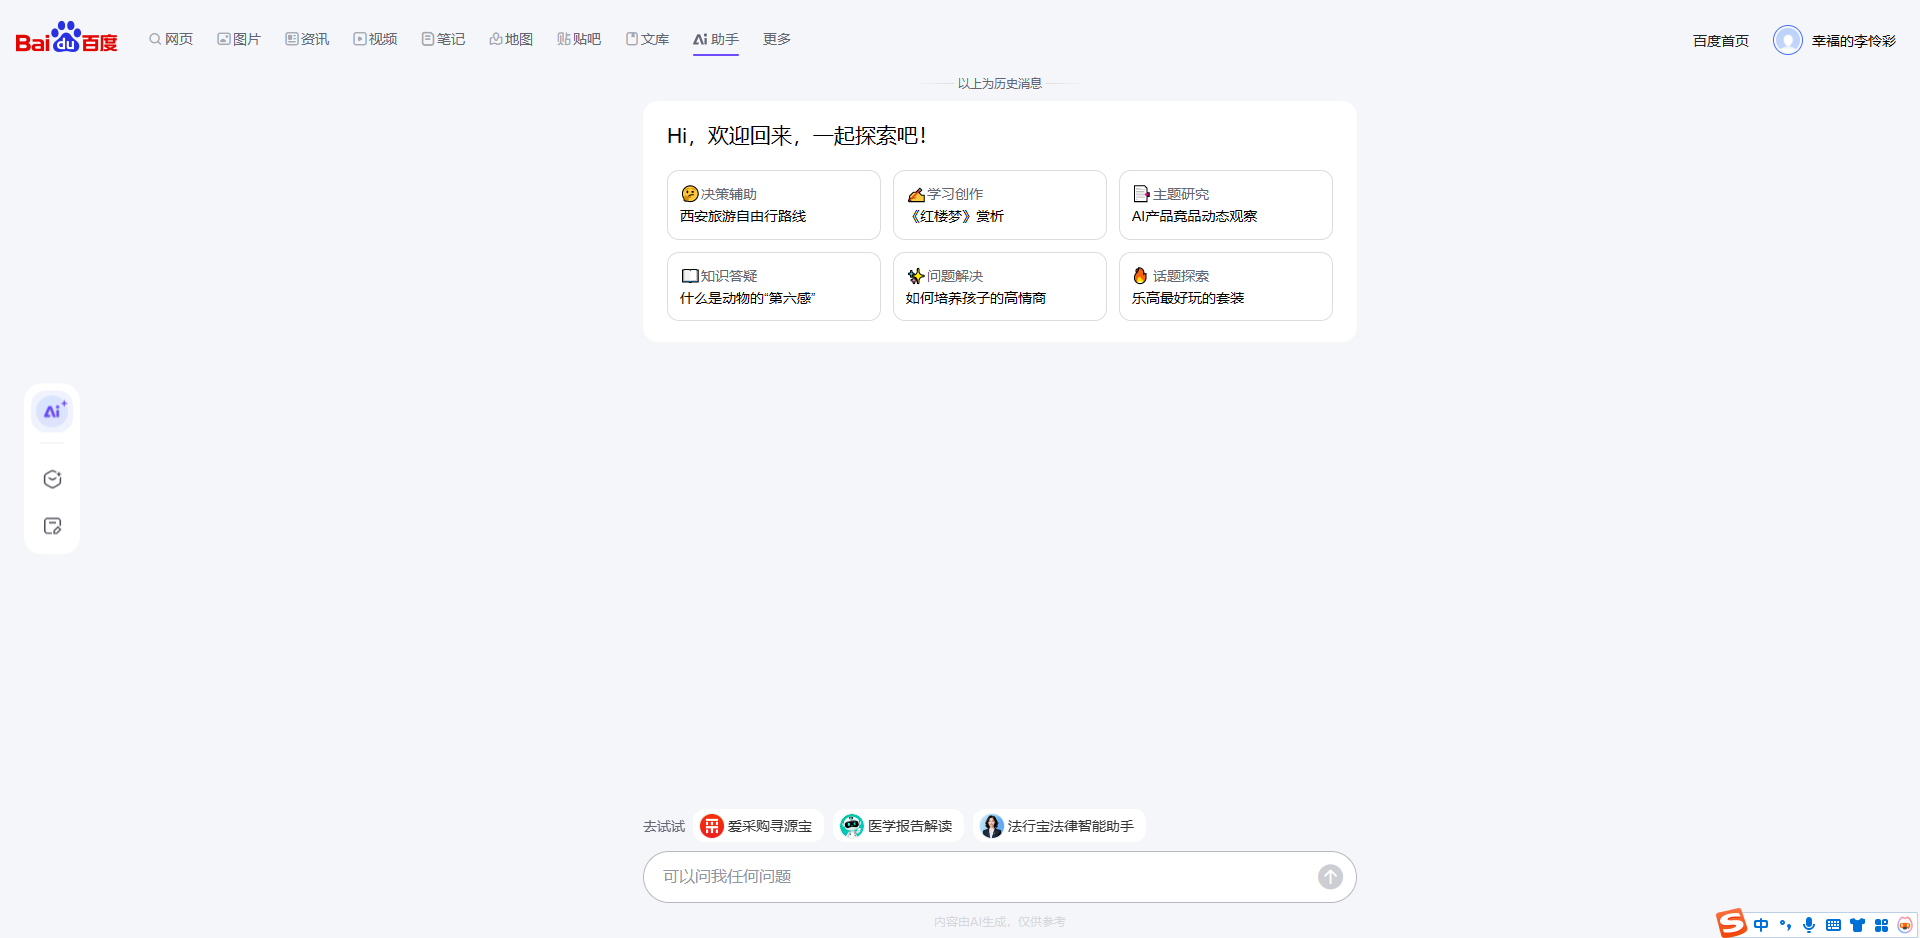
Task: Open the Sogou skin shirt icon
Action: (x=1857, y=925)
